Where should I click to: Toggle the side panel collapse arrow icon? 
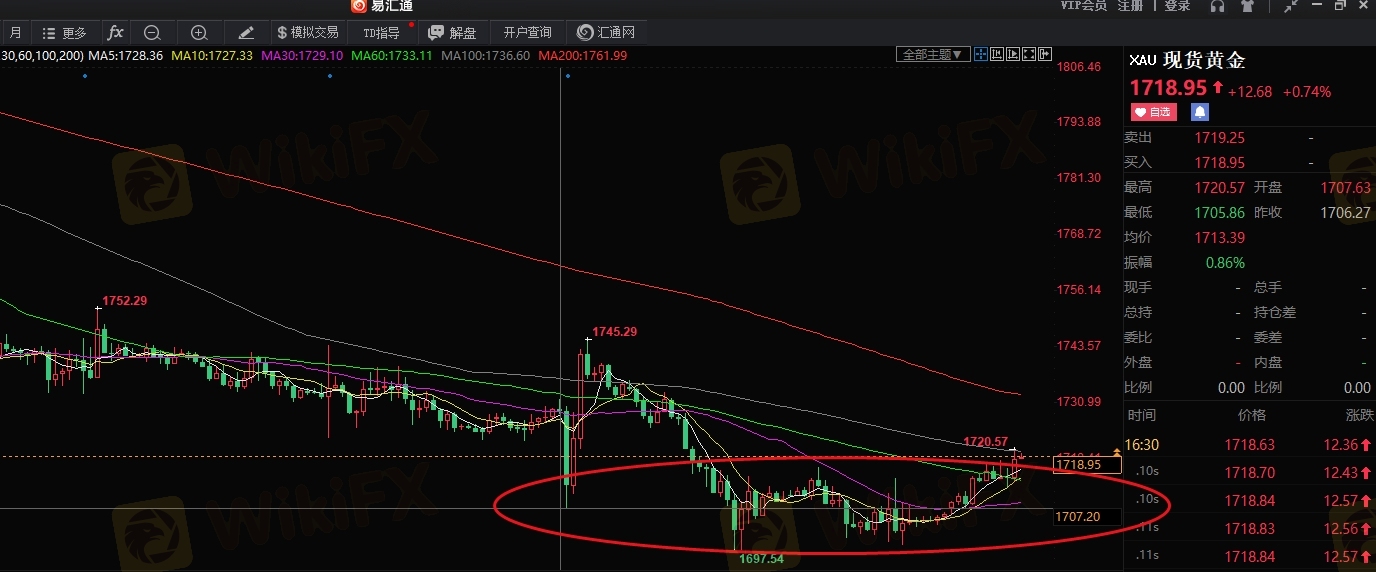pyautogui.click(x=1045, y=54)
